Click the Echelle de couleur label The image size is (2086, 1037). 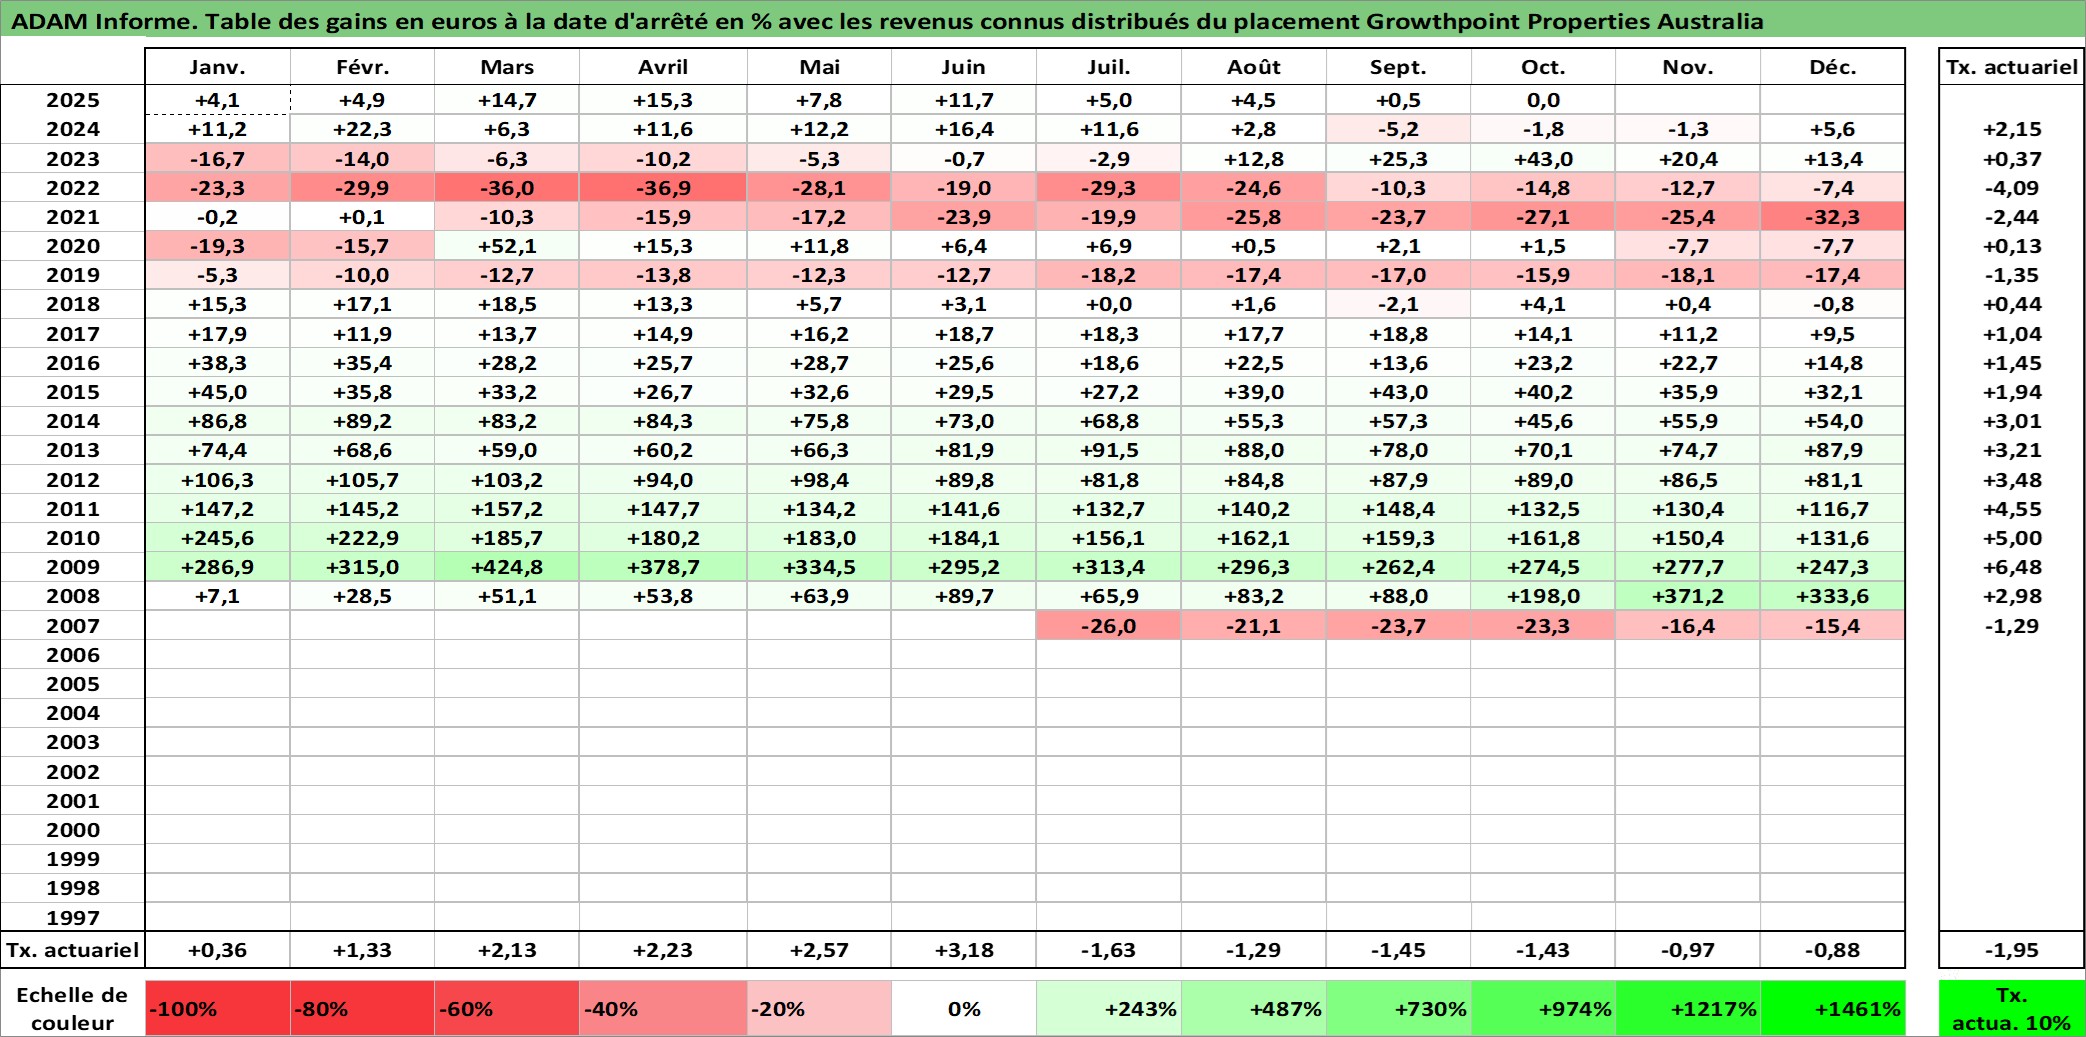coord(73,1008)
